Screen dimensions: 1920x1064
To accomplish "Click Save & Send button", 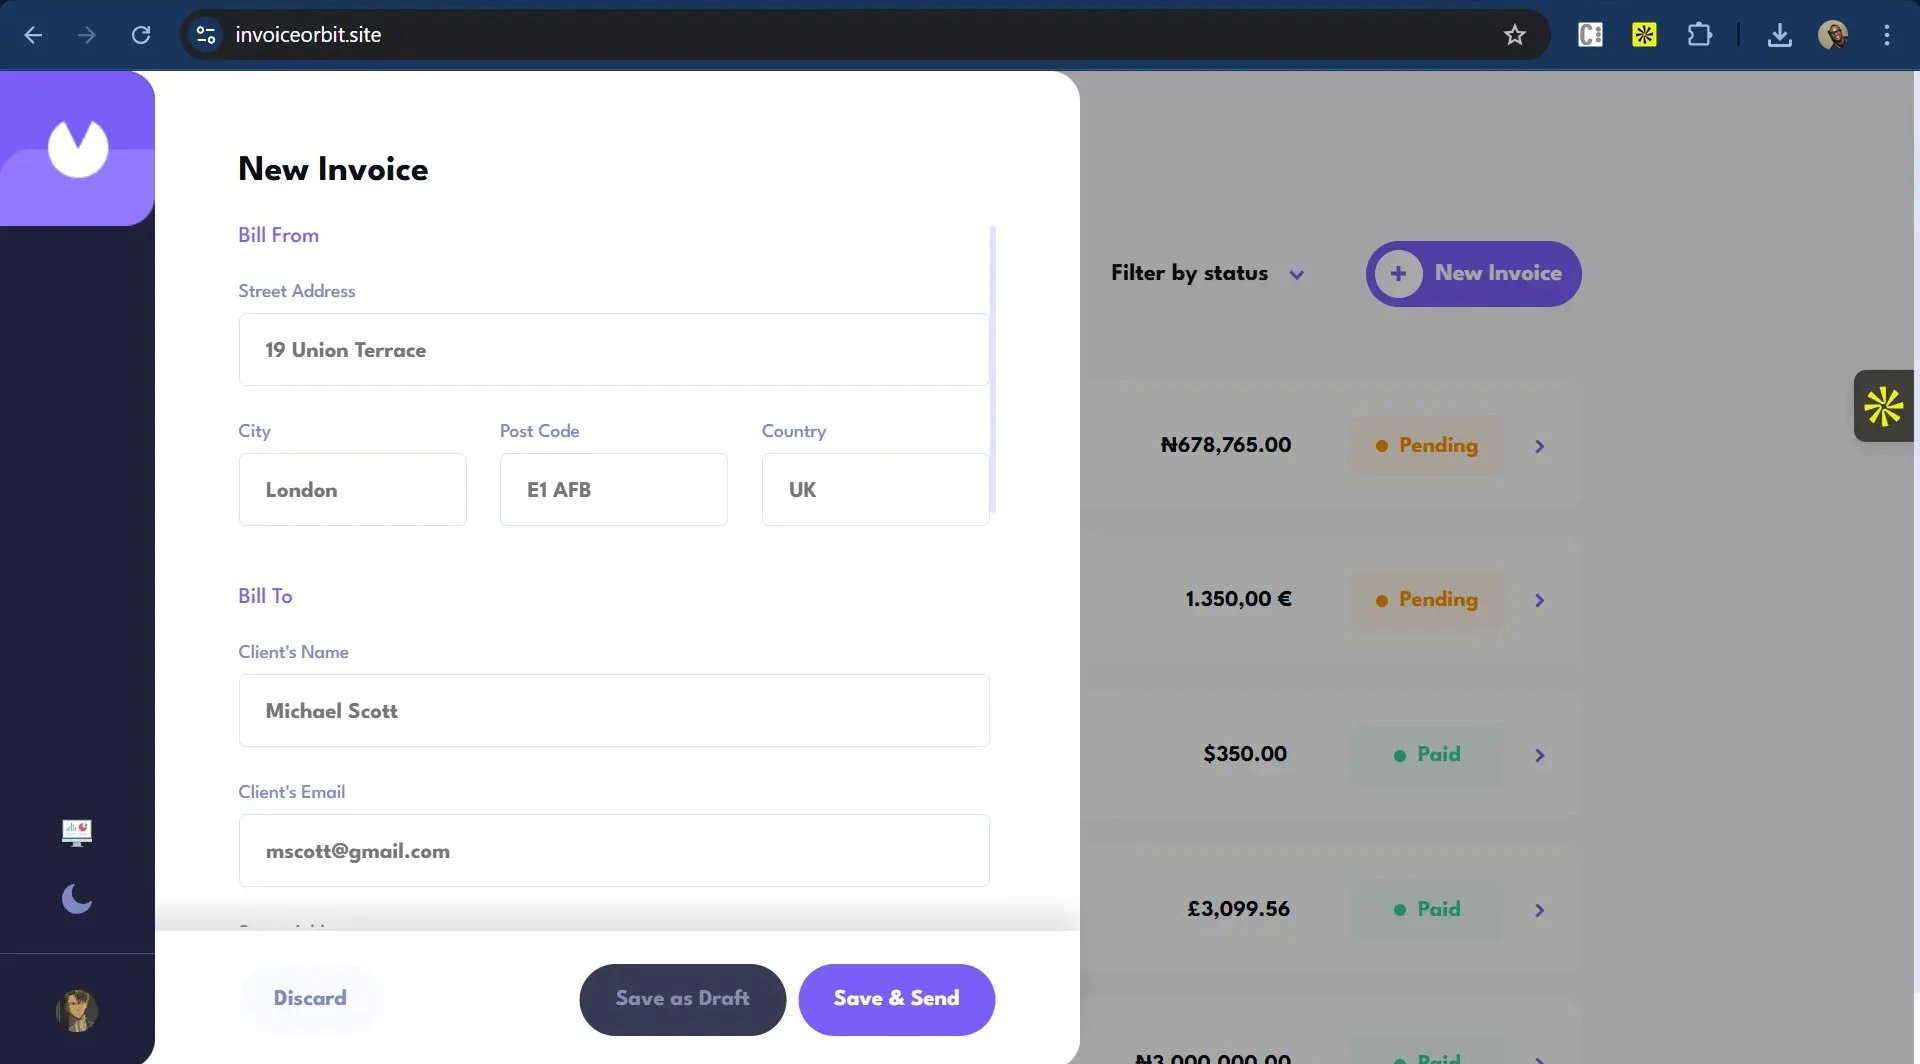I will pyautogui.click(x=896, y=998).
